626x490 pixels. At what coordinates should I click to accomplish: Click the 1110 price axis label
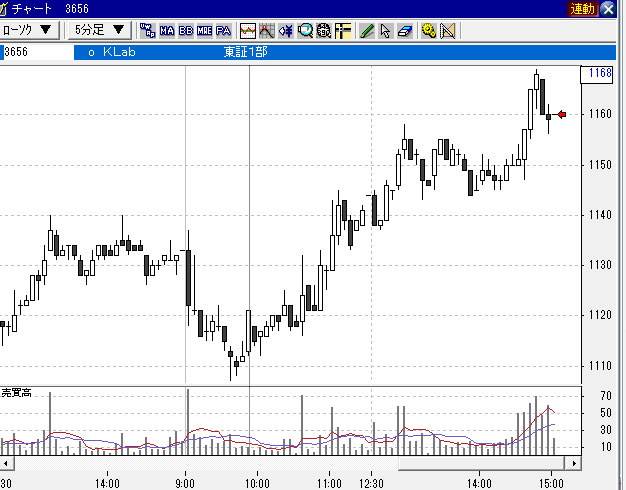tap(600, 365)
